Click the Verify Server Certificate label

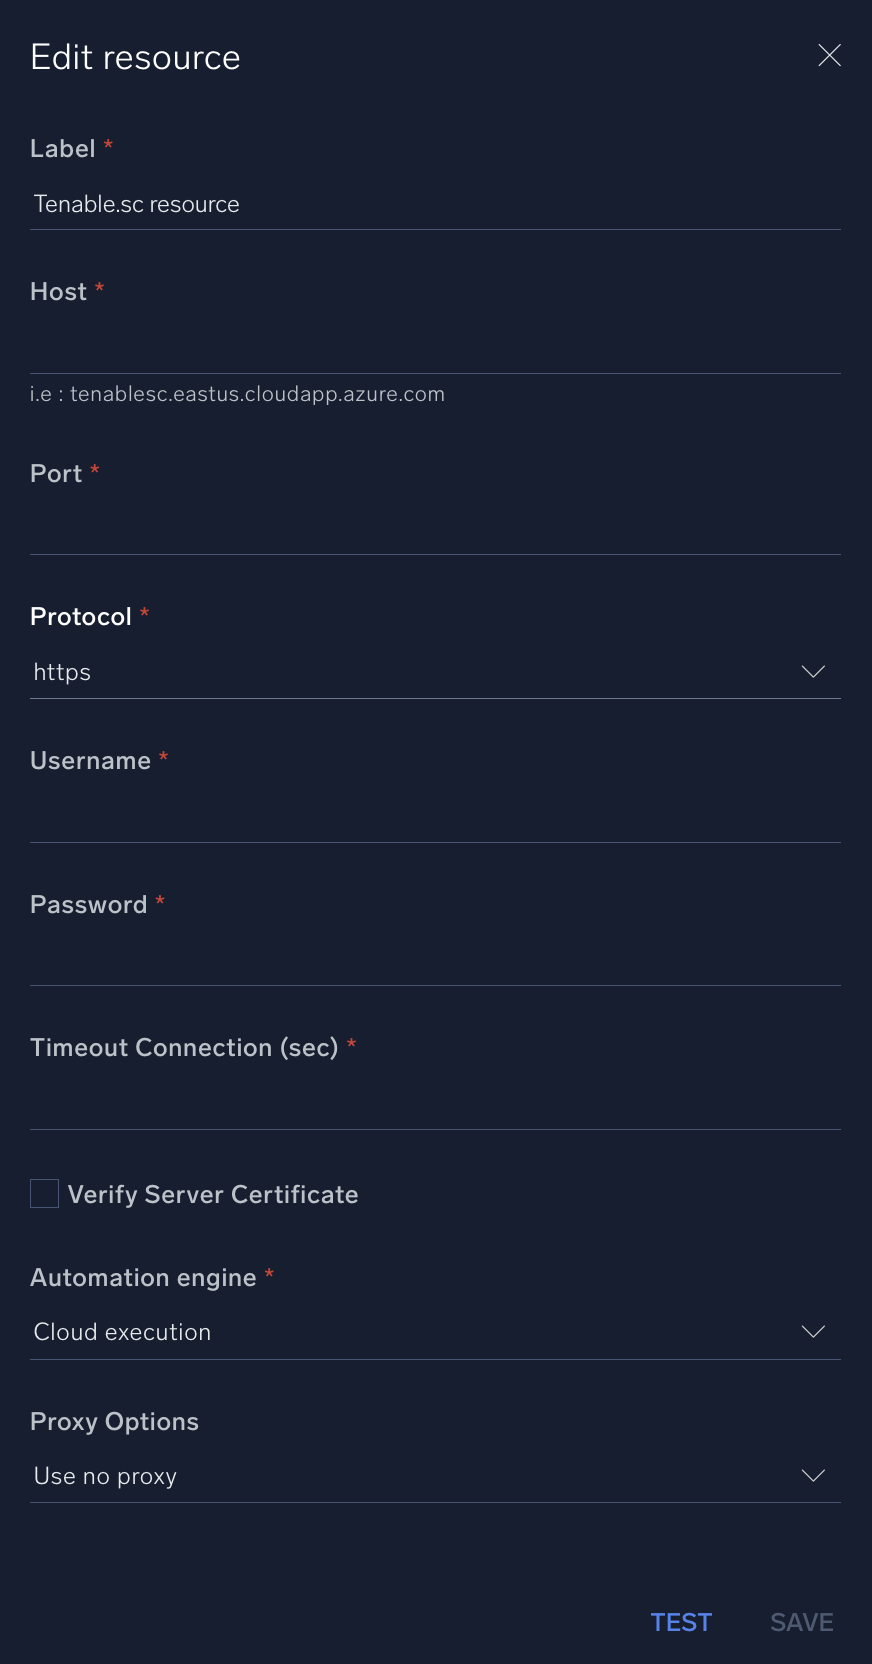click(212, 1193)
